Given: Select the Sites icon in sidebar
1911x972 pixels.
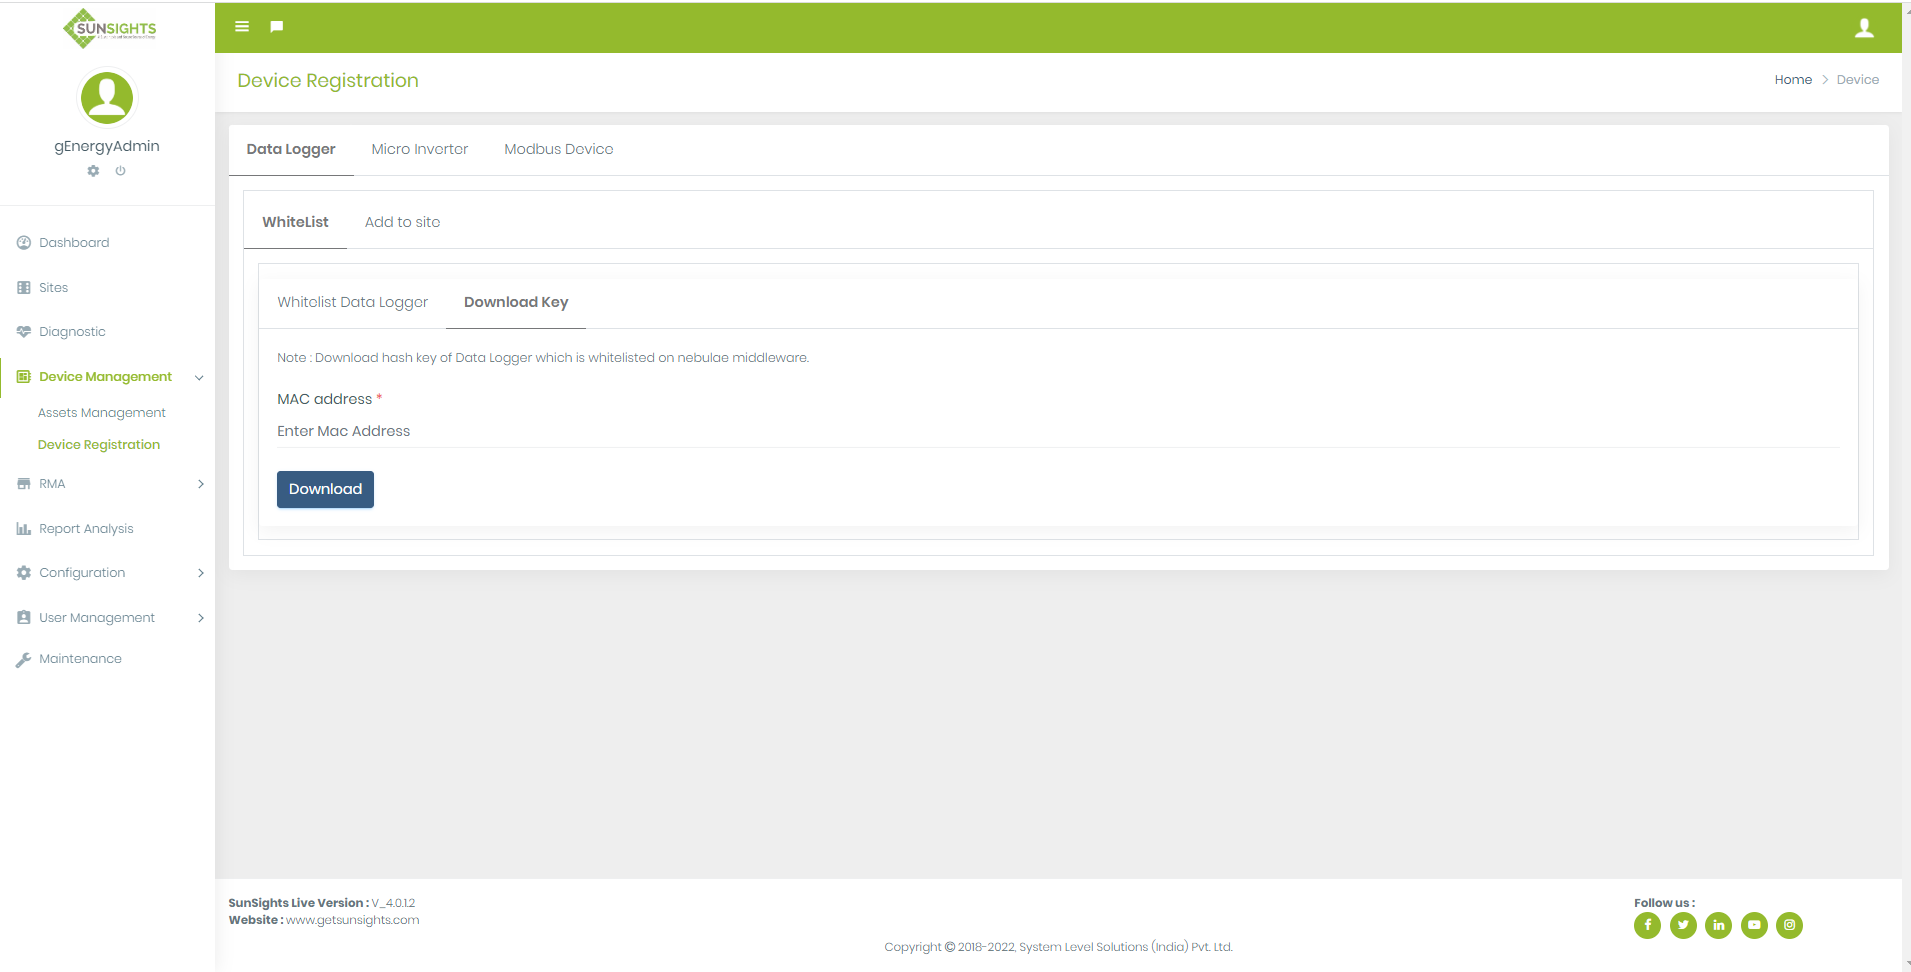Looking at the screenshot, I should click(x=23, y=287).
